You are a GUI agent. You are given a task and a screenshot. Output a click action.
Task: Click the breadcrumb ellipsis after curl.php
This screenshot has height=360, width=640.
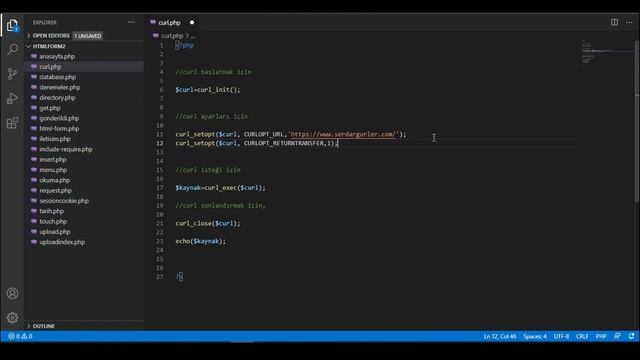193,36
